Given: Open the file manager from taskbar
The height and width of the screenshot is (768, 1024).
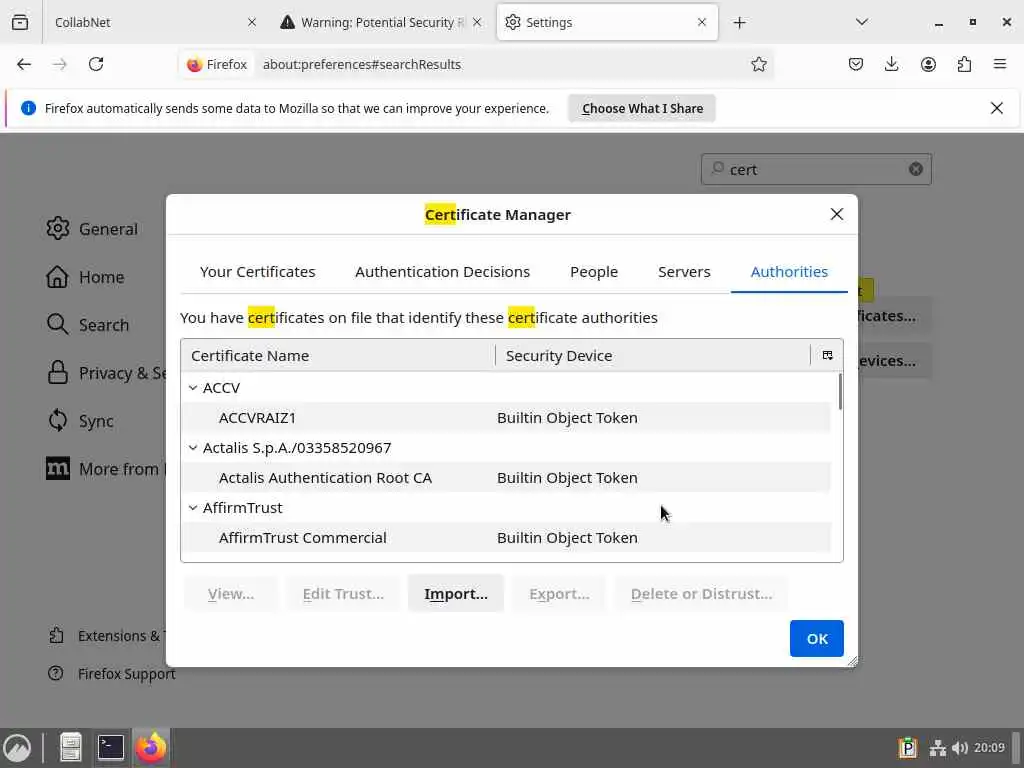Looking at the screenshot, I should click(71, 748).
